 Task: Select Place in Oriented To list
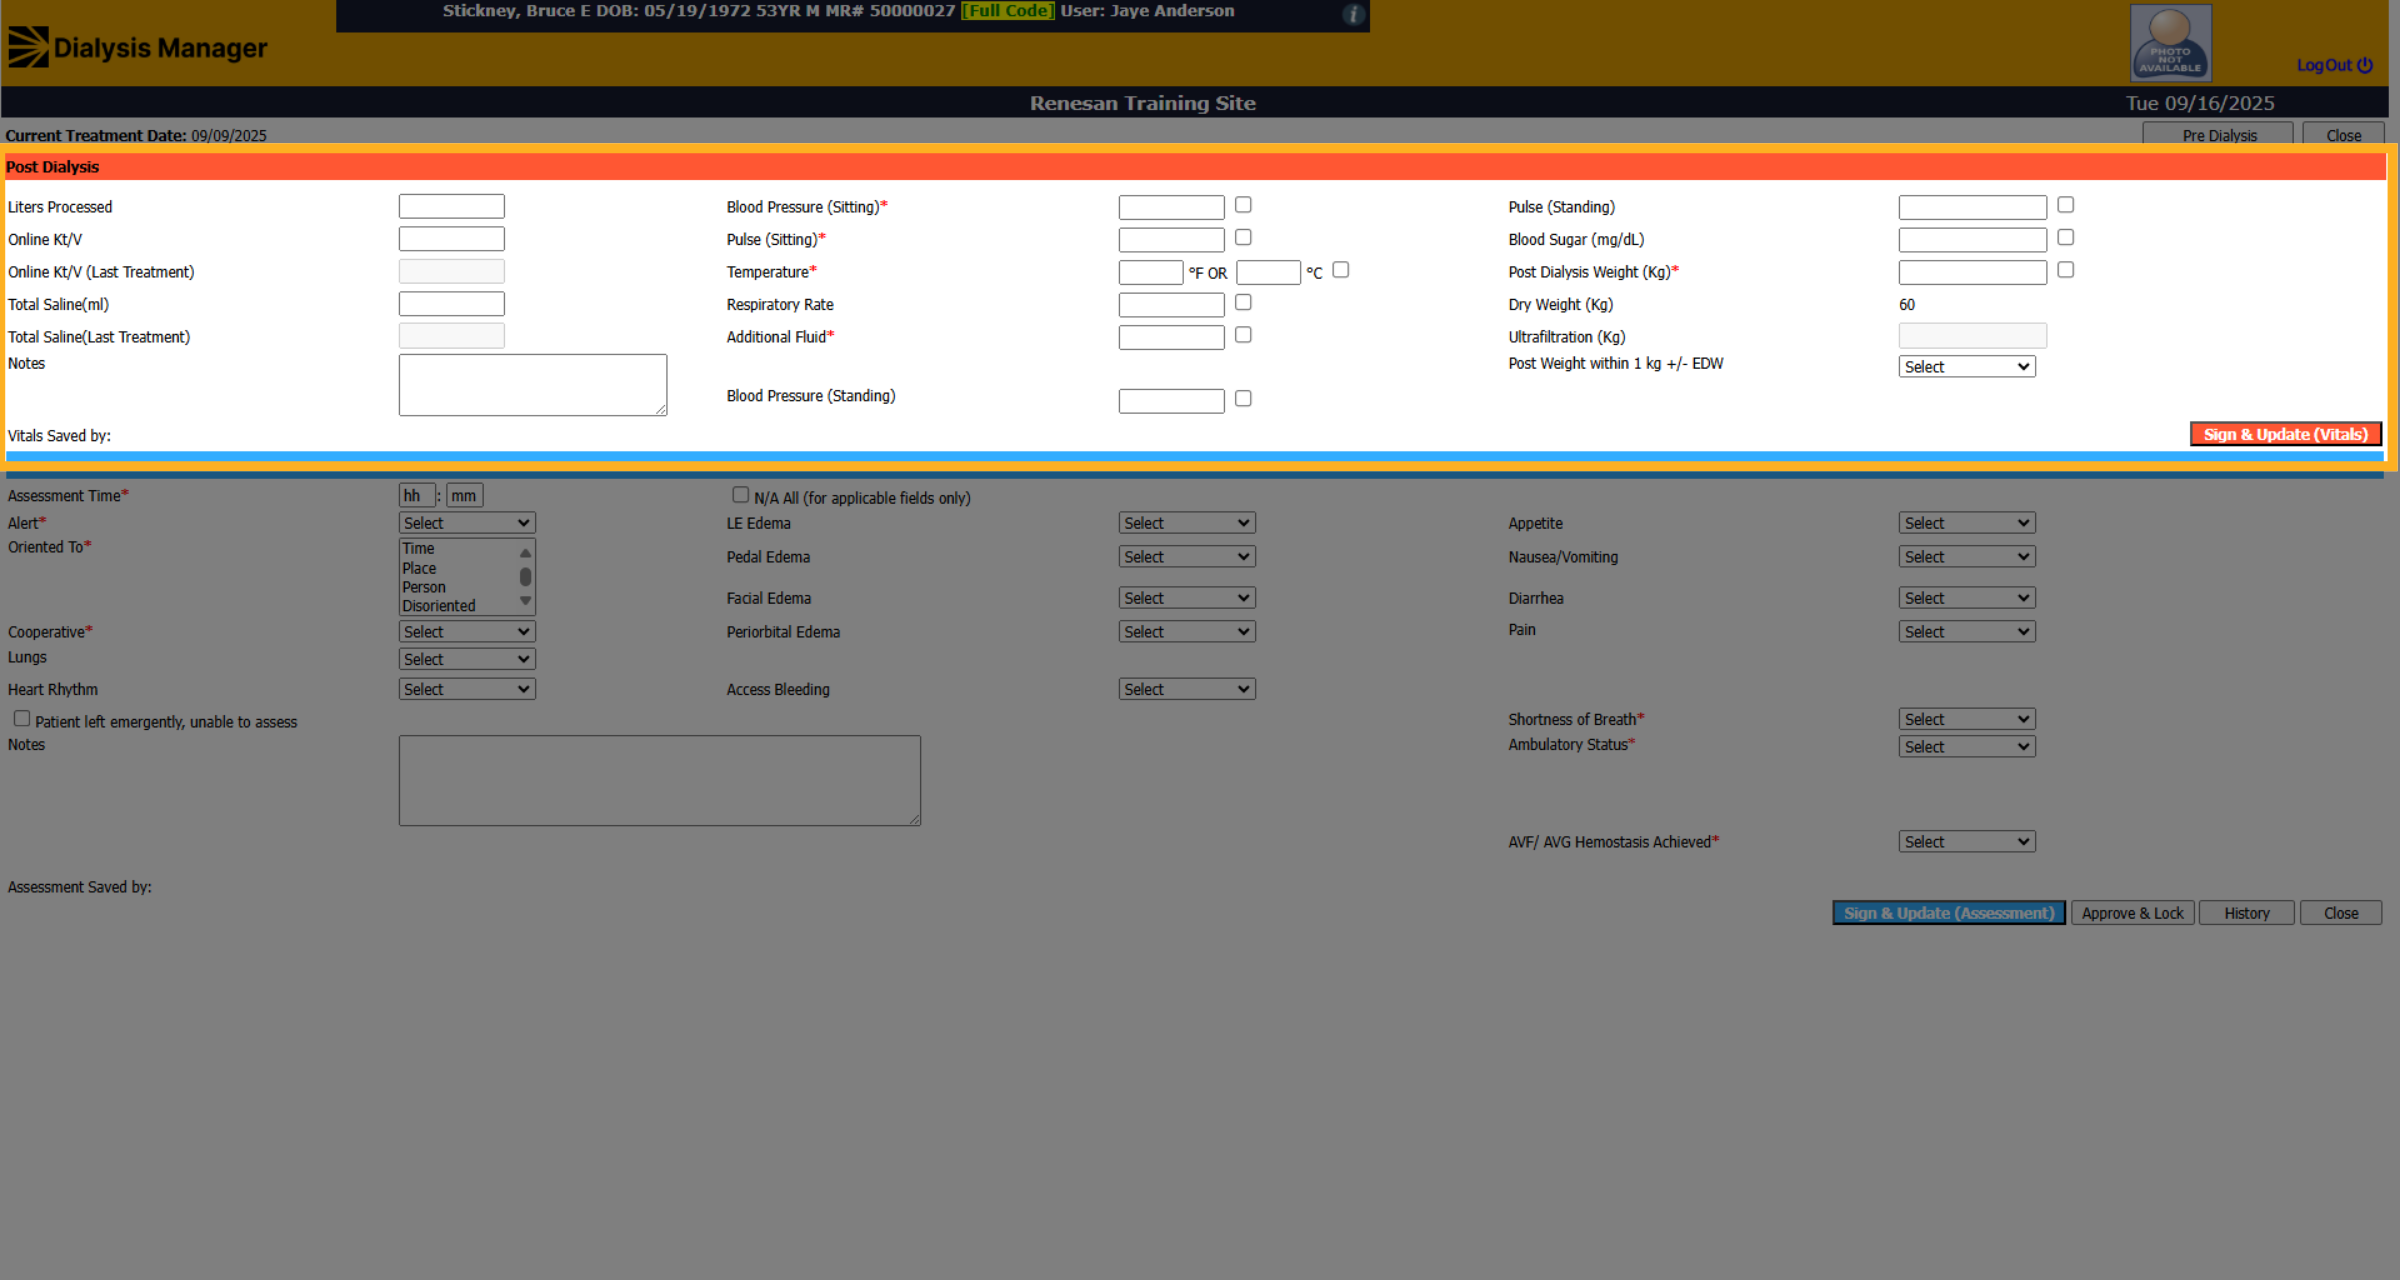tap(458, 568)
